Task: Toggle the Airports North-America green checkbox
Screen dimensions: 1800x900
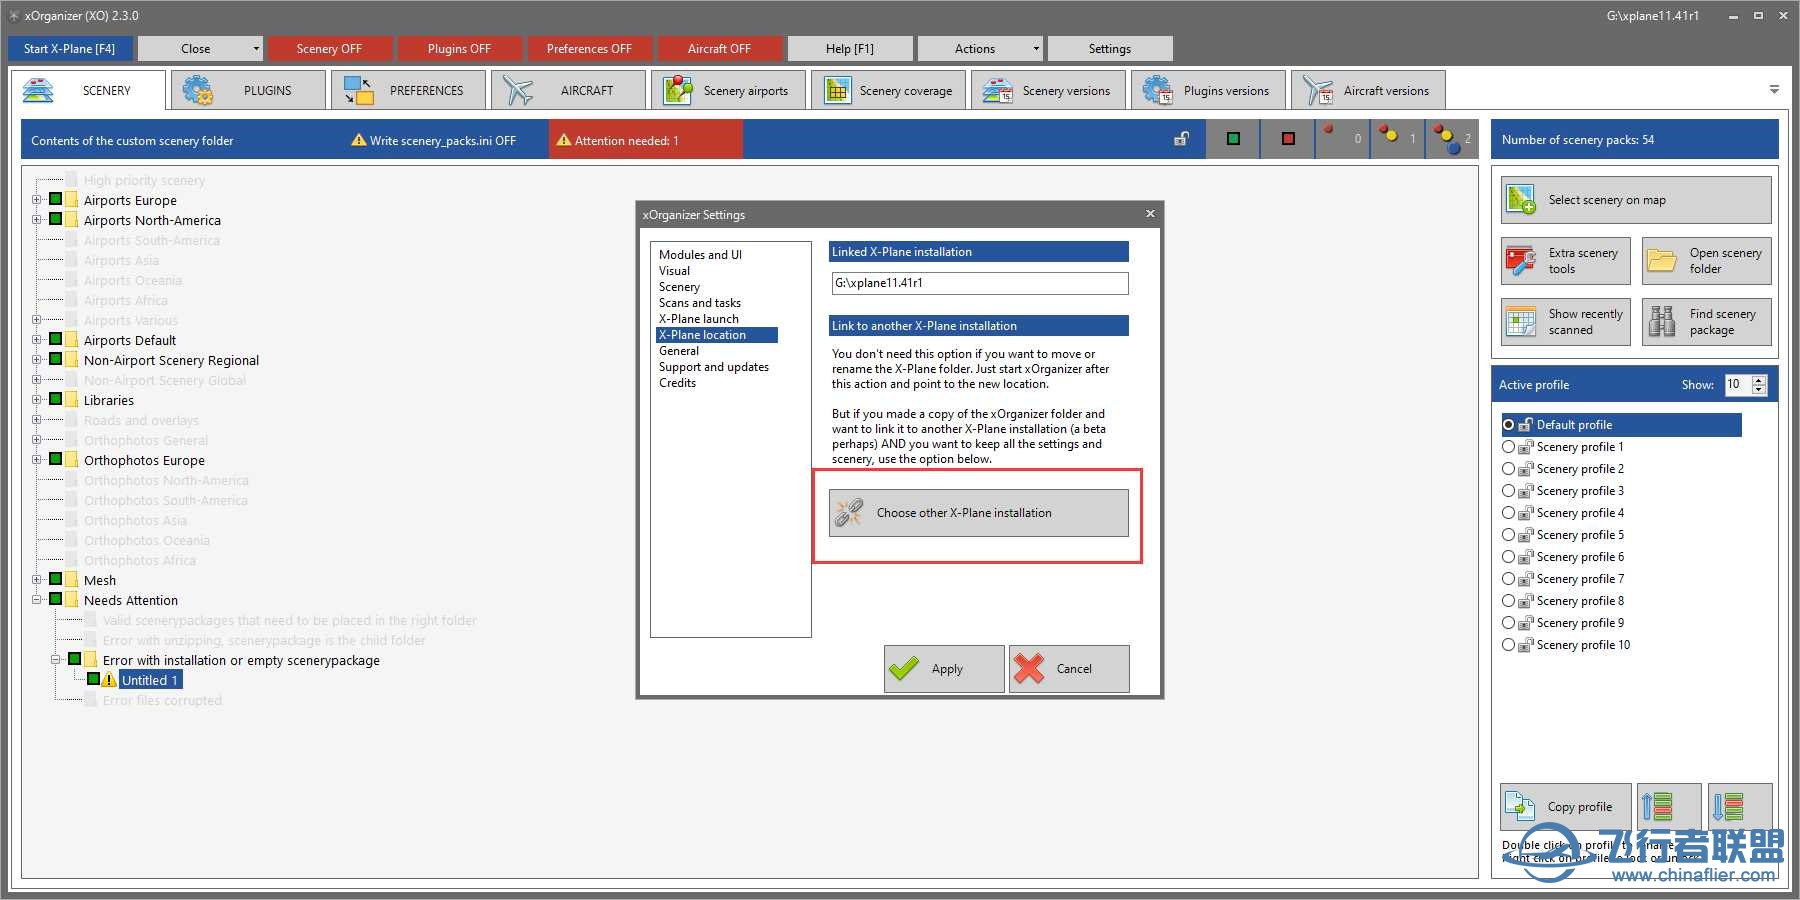Action: (x=56, y=219)
